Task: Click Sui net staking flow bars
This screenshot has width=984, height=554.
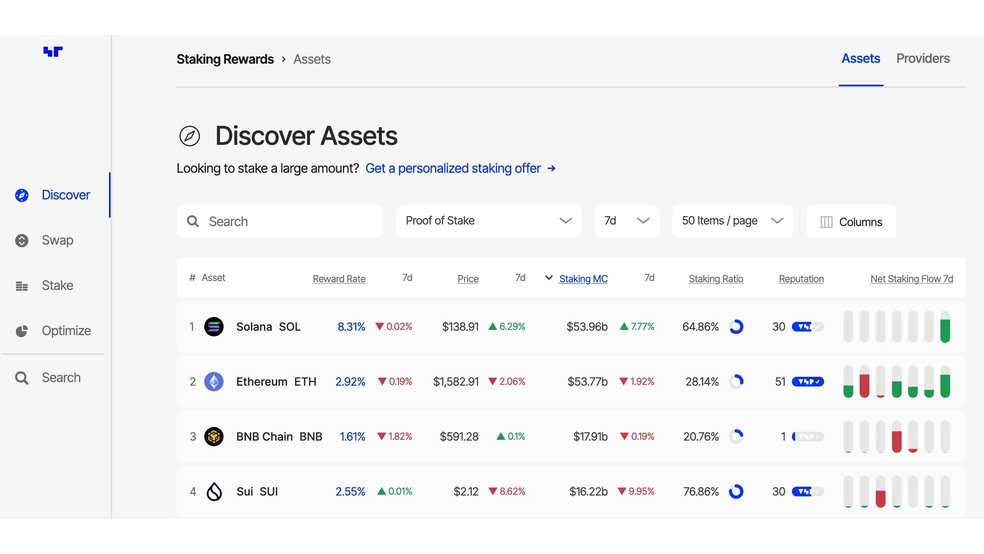Action: [x=897, y=491]
